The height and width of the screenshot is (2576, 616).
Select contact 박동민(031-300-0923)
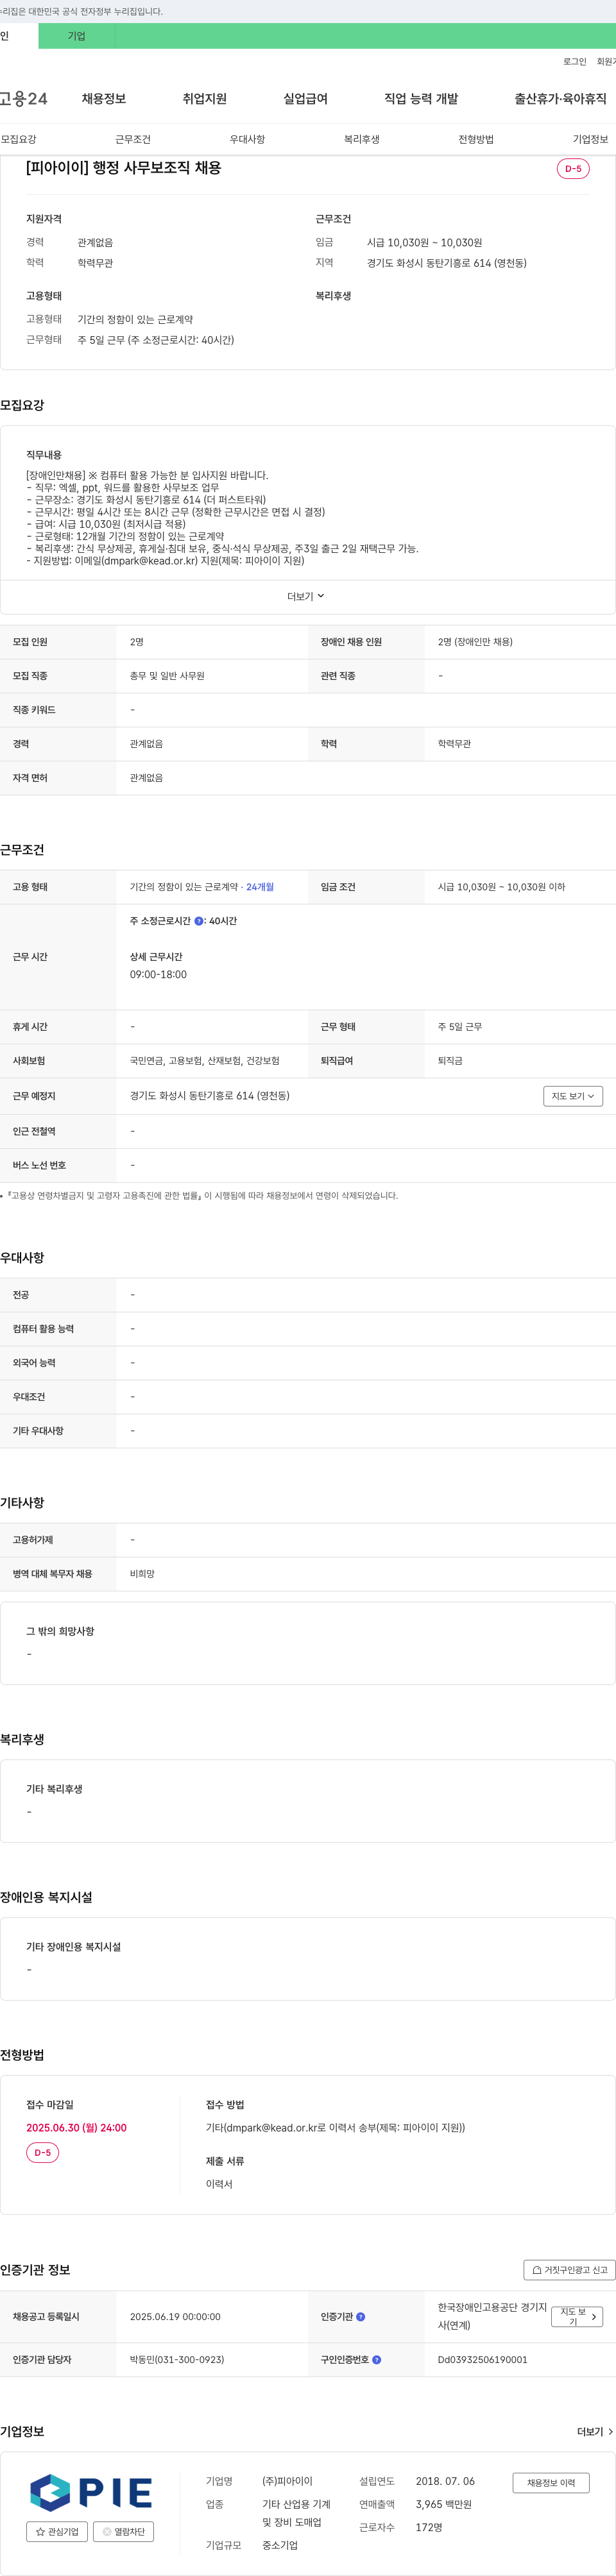tap(177, 2360)
